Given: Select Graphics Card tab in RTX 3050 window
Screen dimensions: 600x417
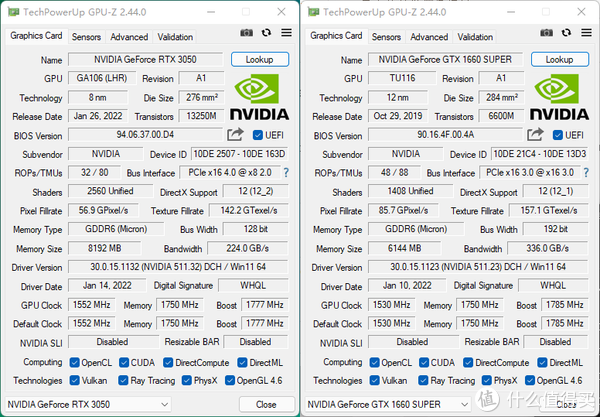Looking at the screenshot, I should coord(36,36).
